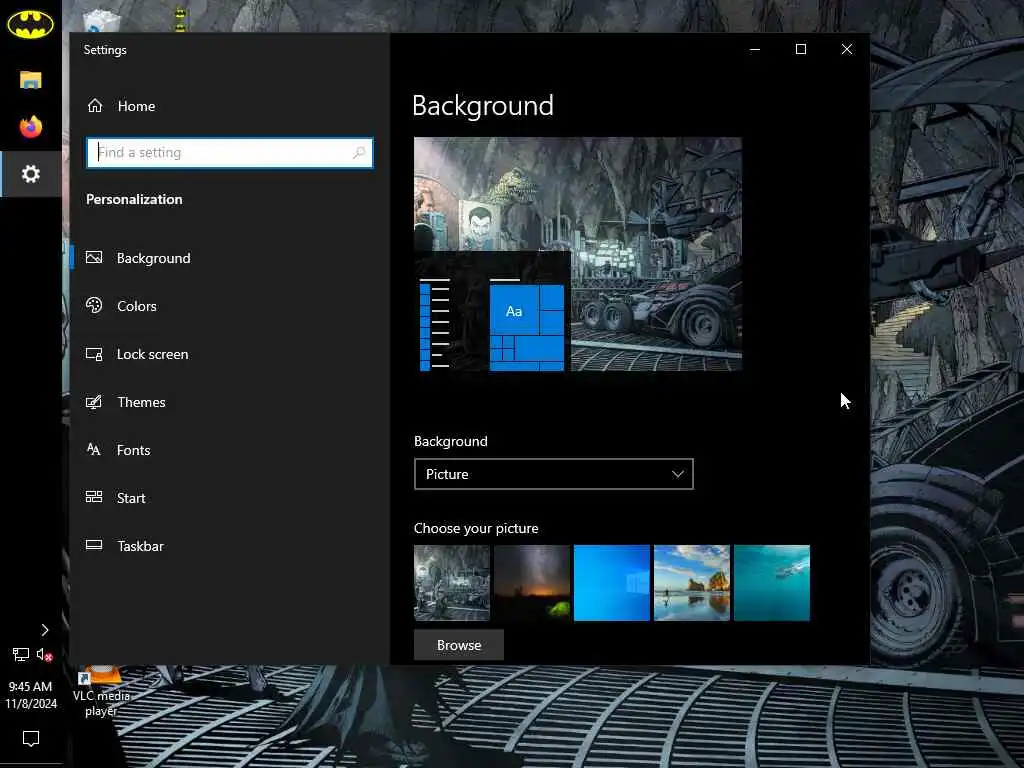The width and height of the screenshot is (1024, 768).
Task: Focus the Find a setting search box
Action: pyautogui.click(x=230, y=152)
